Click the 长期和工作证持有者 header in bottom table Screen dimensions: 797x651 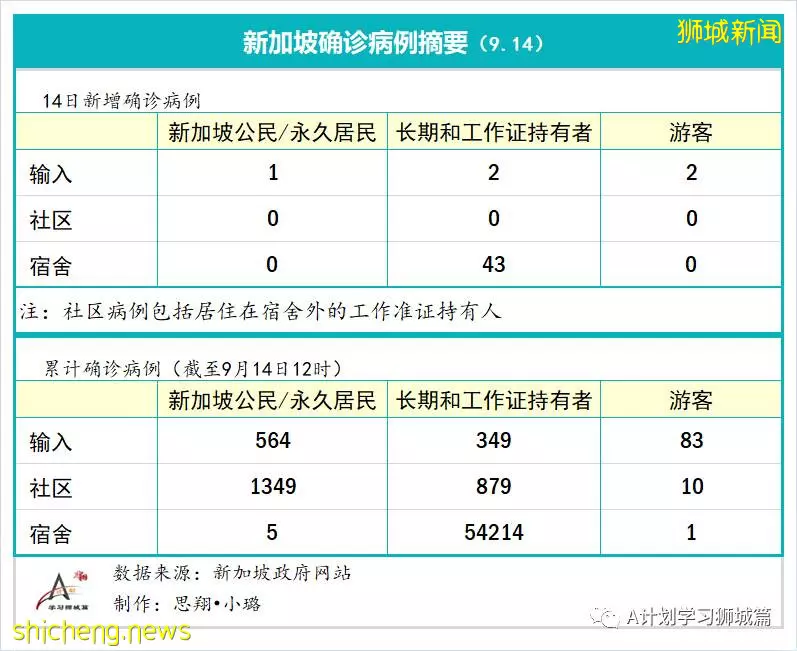(x=494, y=400)
